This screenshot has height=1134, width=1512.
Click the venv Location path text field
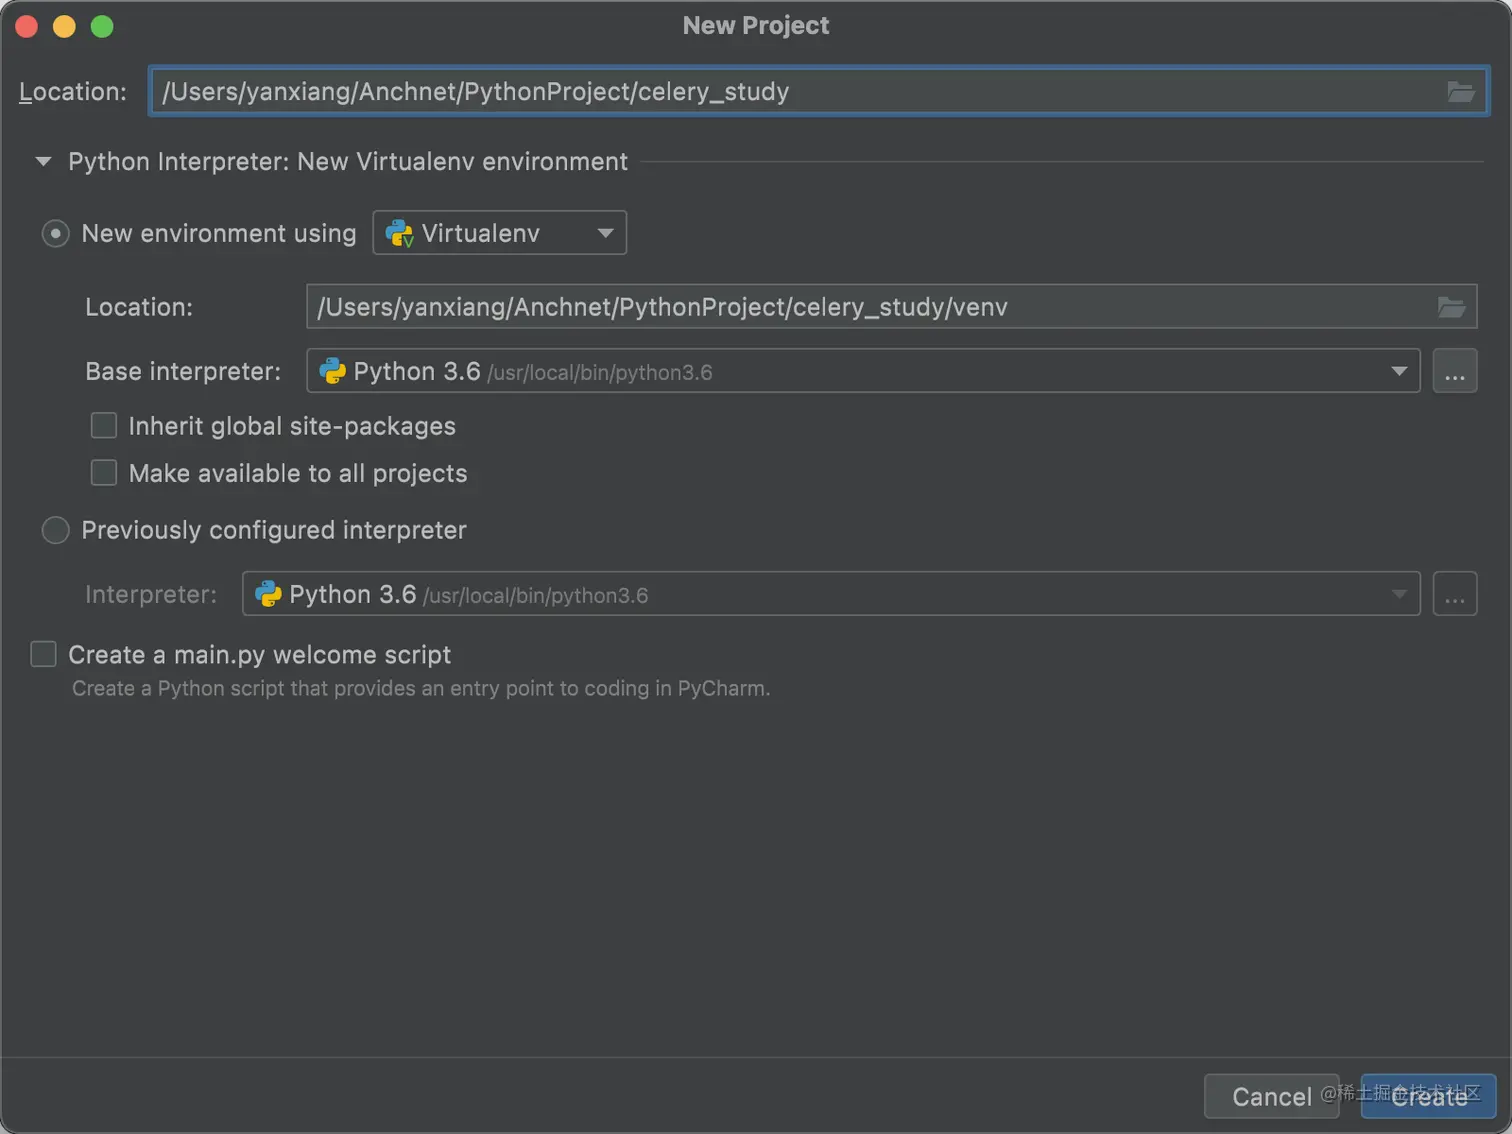point(860,307)
